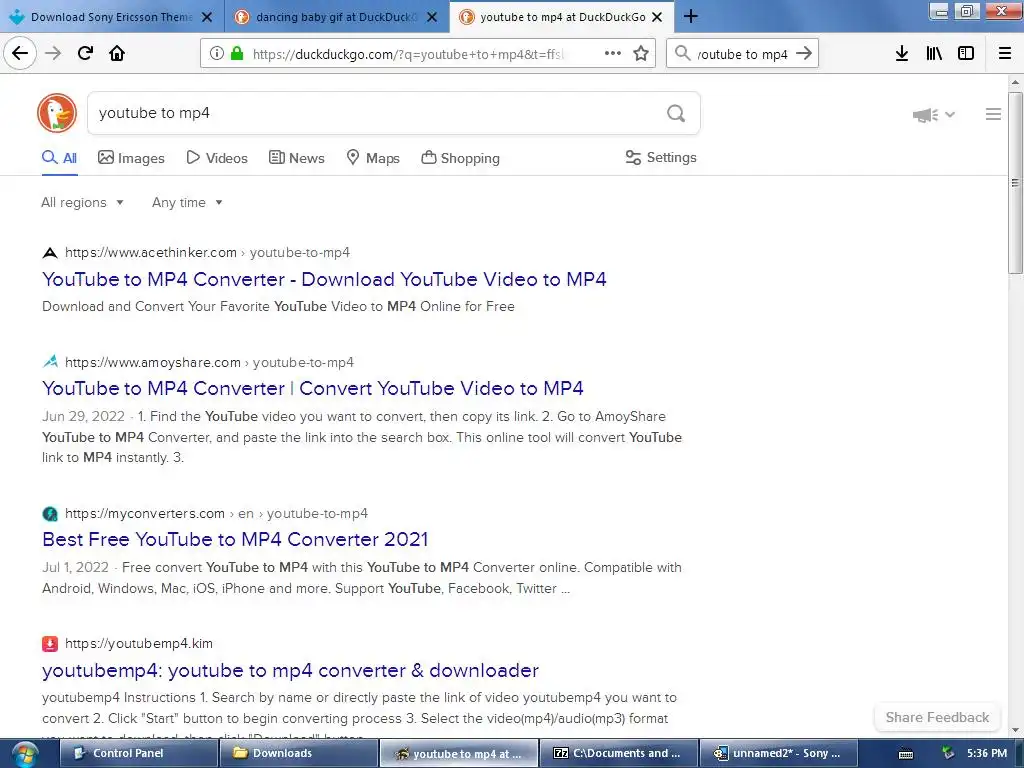Screen dimensions: 1024x768
Task: Open YouTube to MP4 Converter | Convert link
Action: click(312, 389)
